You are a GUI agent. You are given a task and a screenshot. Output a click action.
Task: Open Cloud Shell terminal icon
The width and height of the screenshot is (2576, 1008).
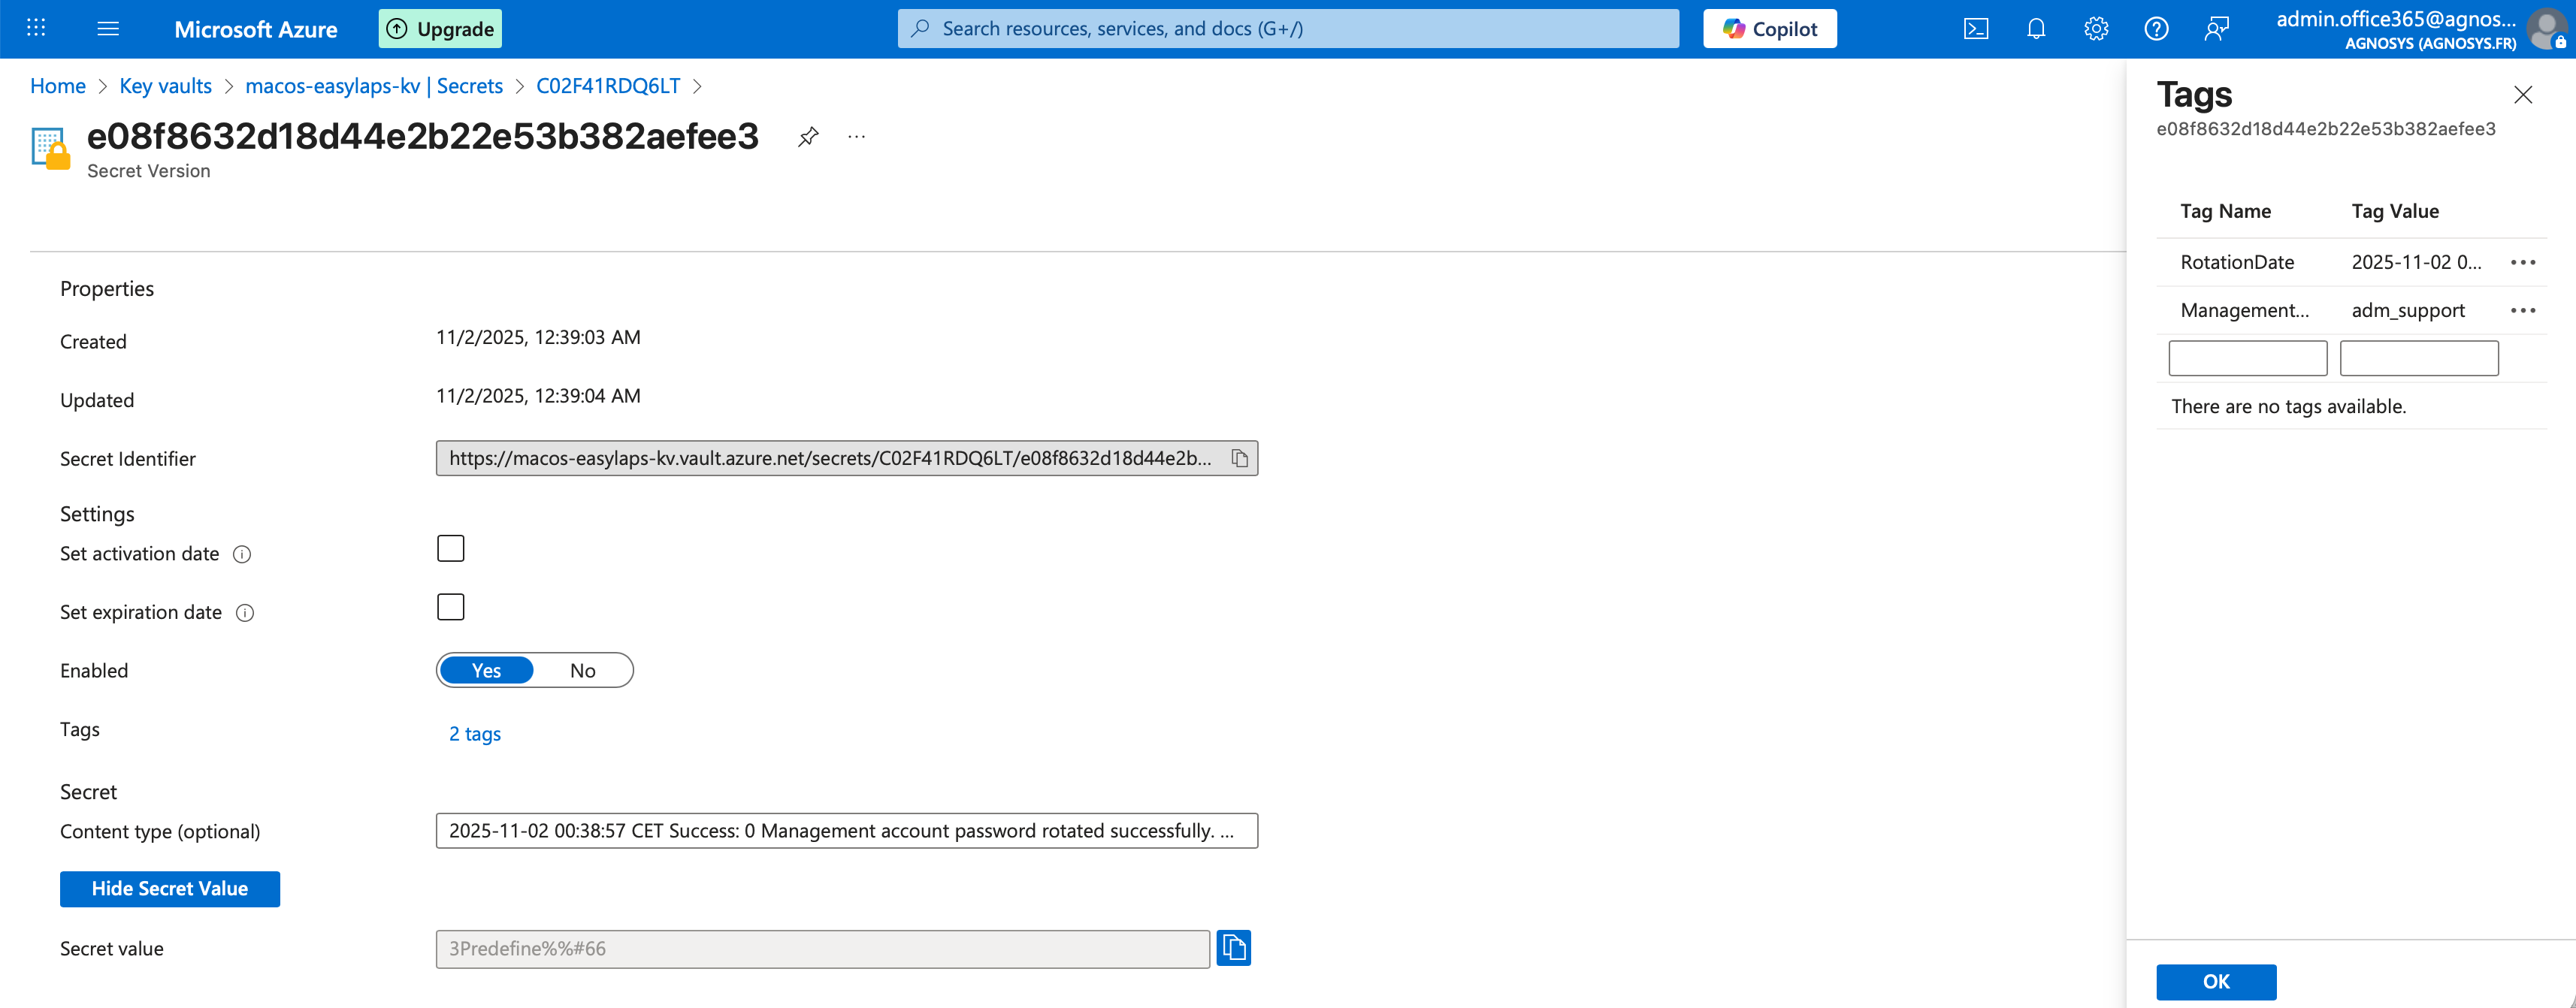click(x=1976, y=29)
